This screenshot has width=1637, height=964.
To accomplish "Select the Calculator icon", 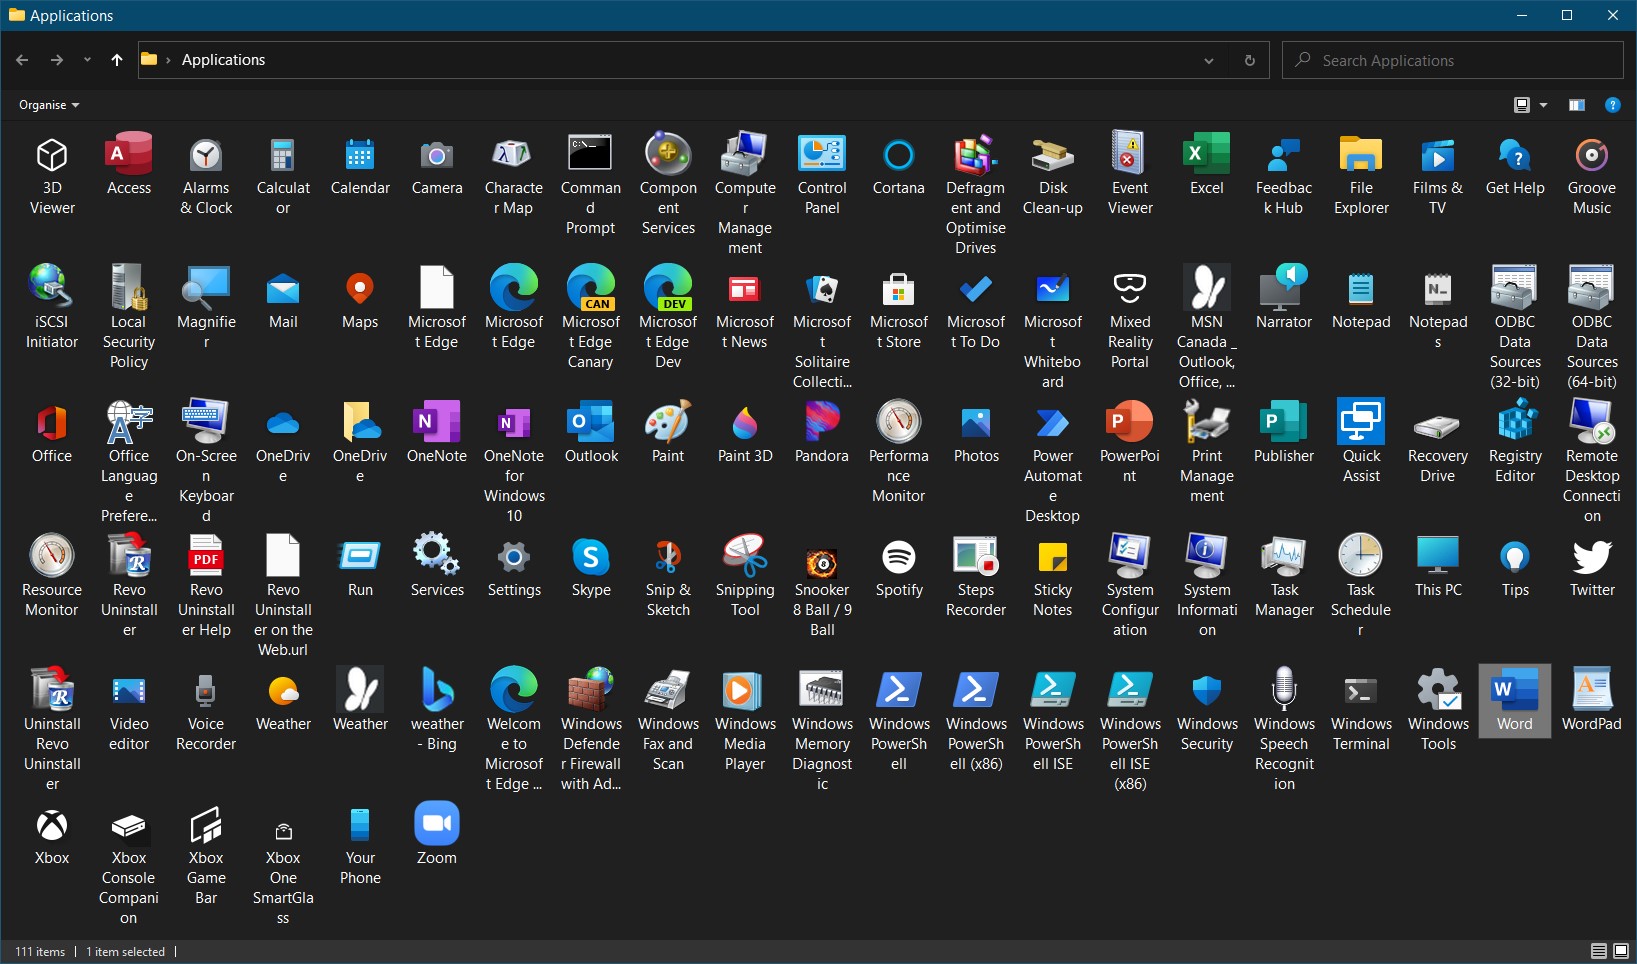I will pyautogui.click(x=283, y=155).
